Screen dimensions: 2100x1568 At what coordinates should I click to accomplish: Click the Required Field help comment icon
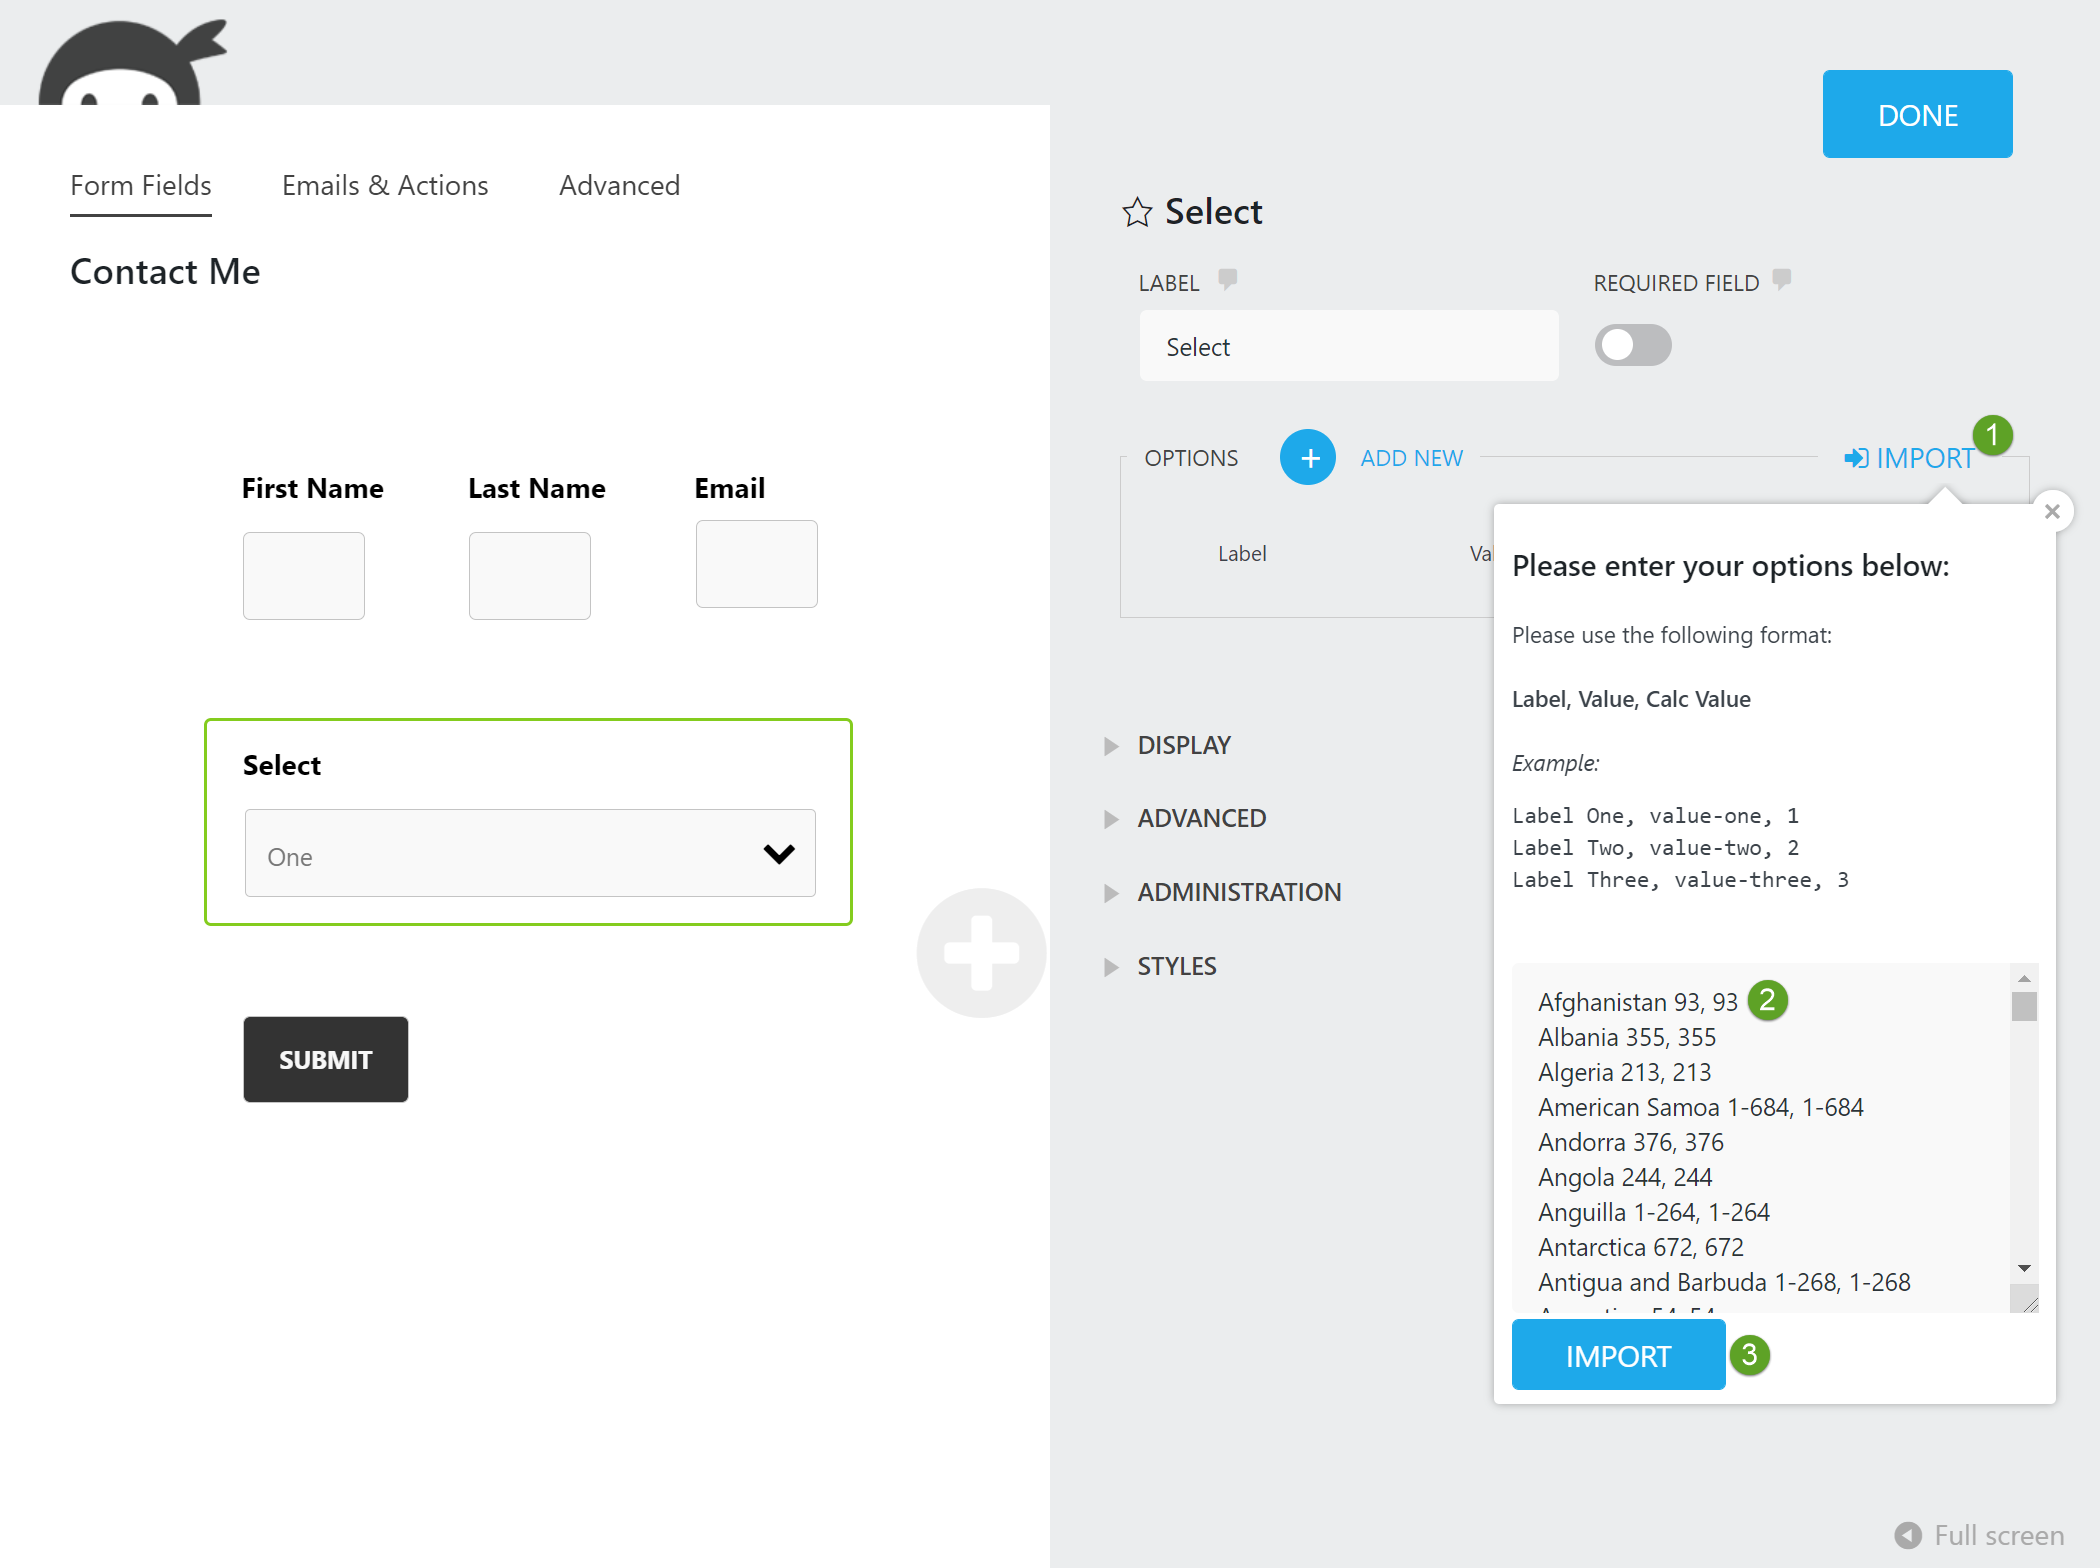coord(1782,279)
